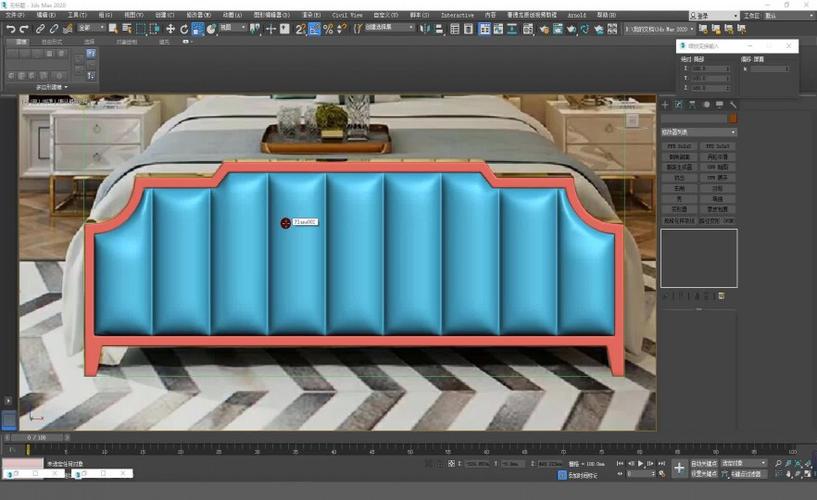Click the Redo arrow in main toolbar
The width and height of the screenshot is (817, 500).
click(x=23, y=29)
